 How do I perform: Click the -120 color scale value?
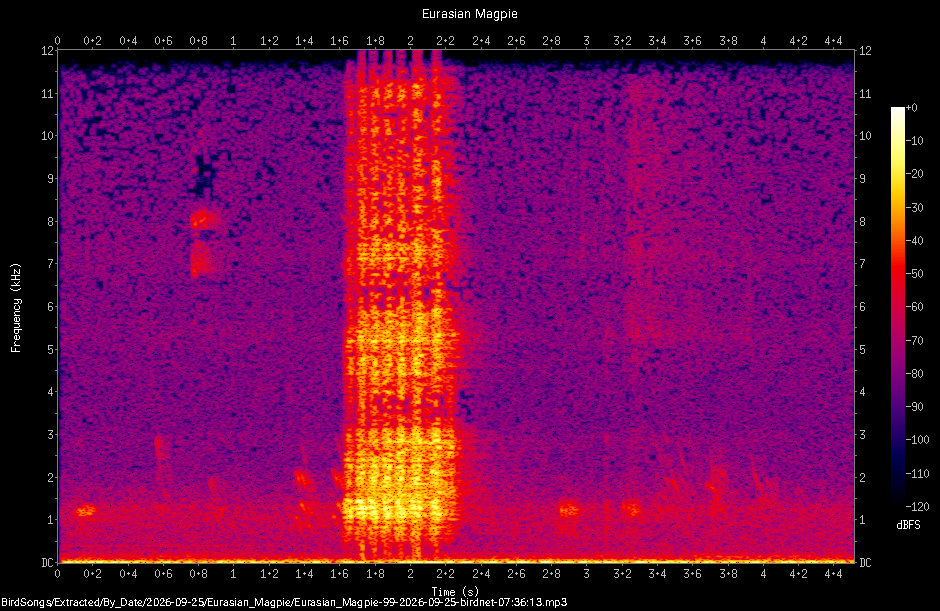pyautogui.click(x=917, y=506)
